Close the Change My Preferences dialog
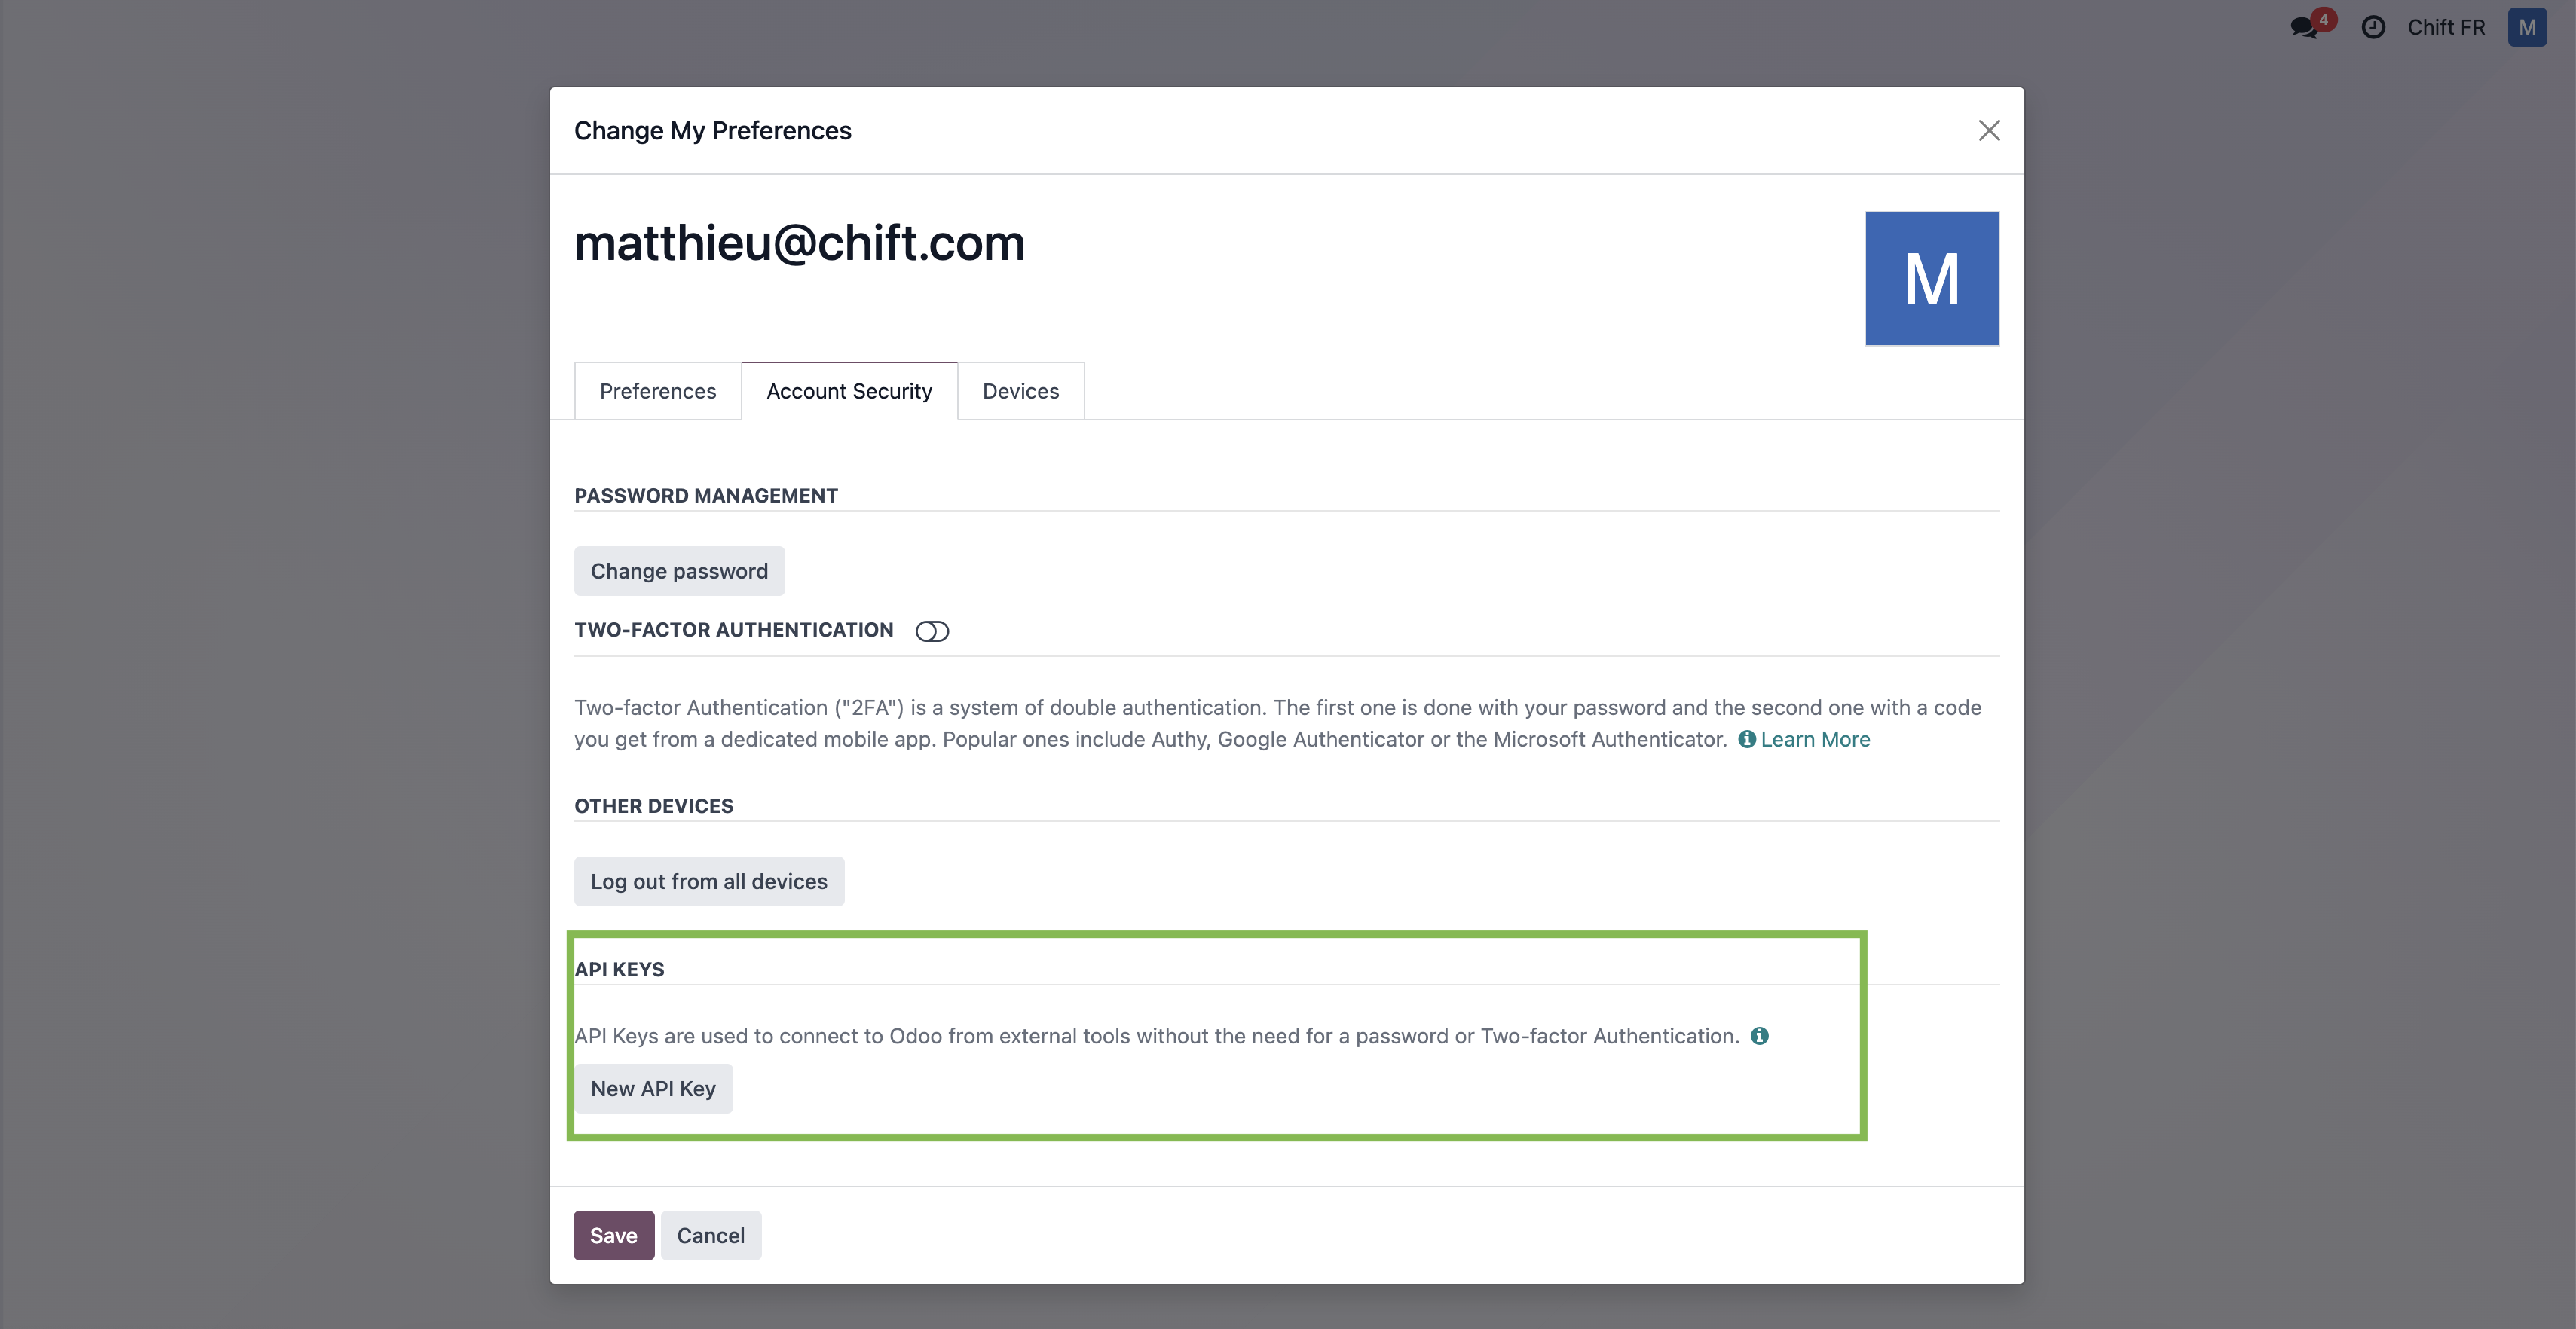Viewport: 2576px width, 1329px height. coord(1988,131)
